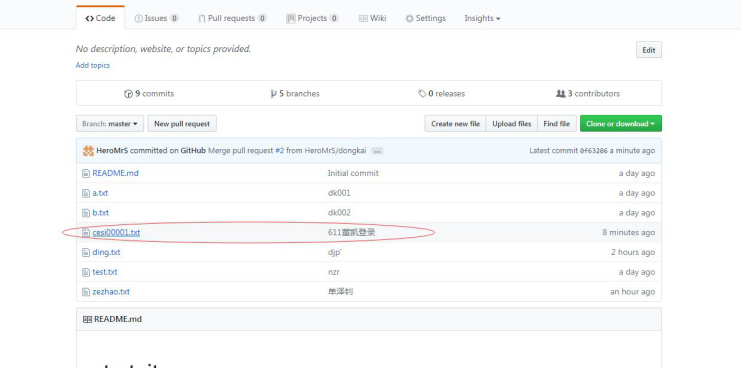
Task: Show the 3 contributors
Action: [x=588, y=94]
